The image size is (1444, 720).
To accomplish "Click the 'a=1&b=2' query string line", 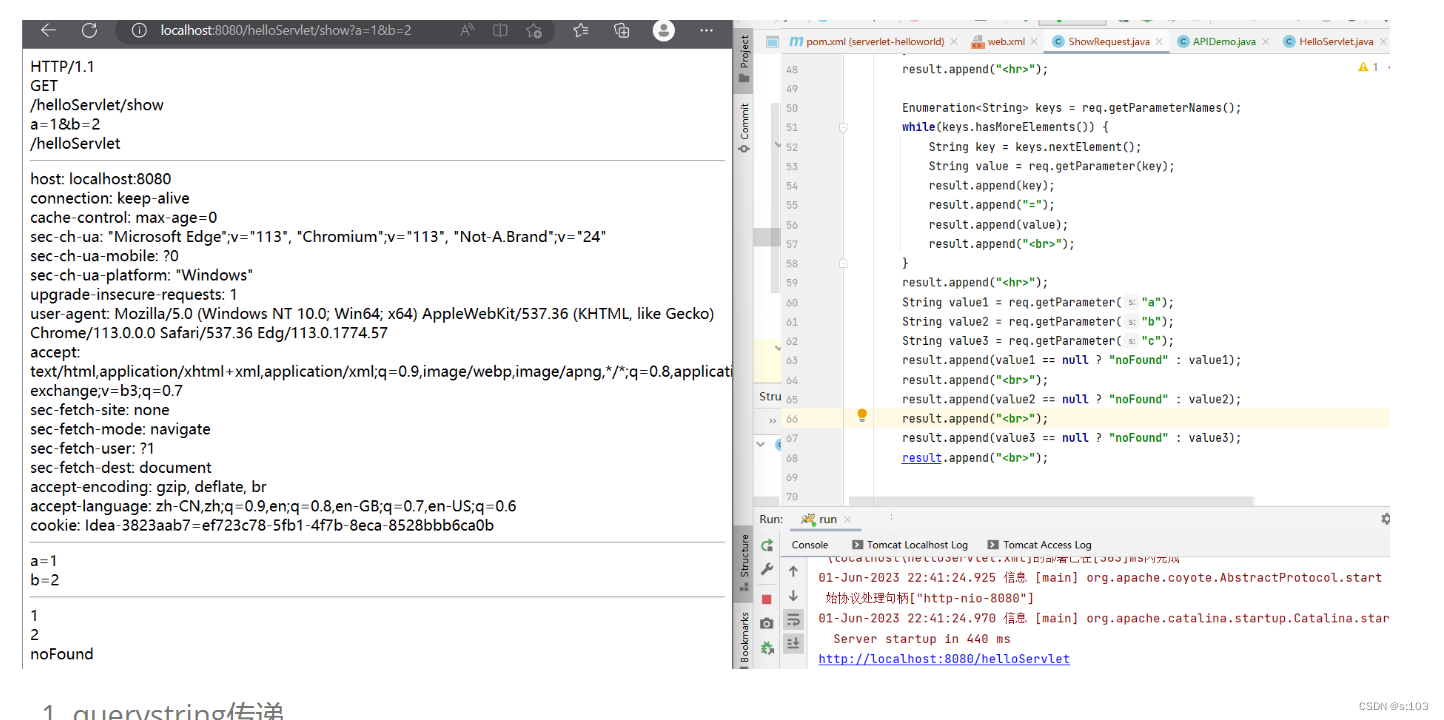I will coord(65,124).
